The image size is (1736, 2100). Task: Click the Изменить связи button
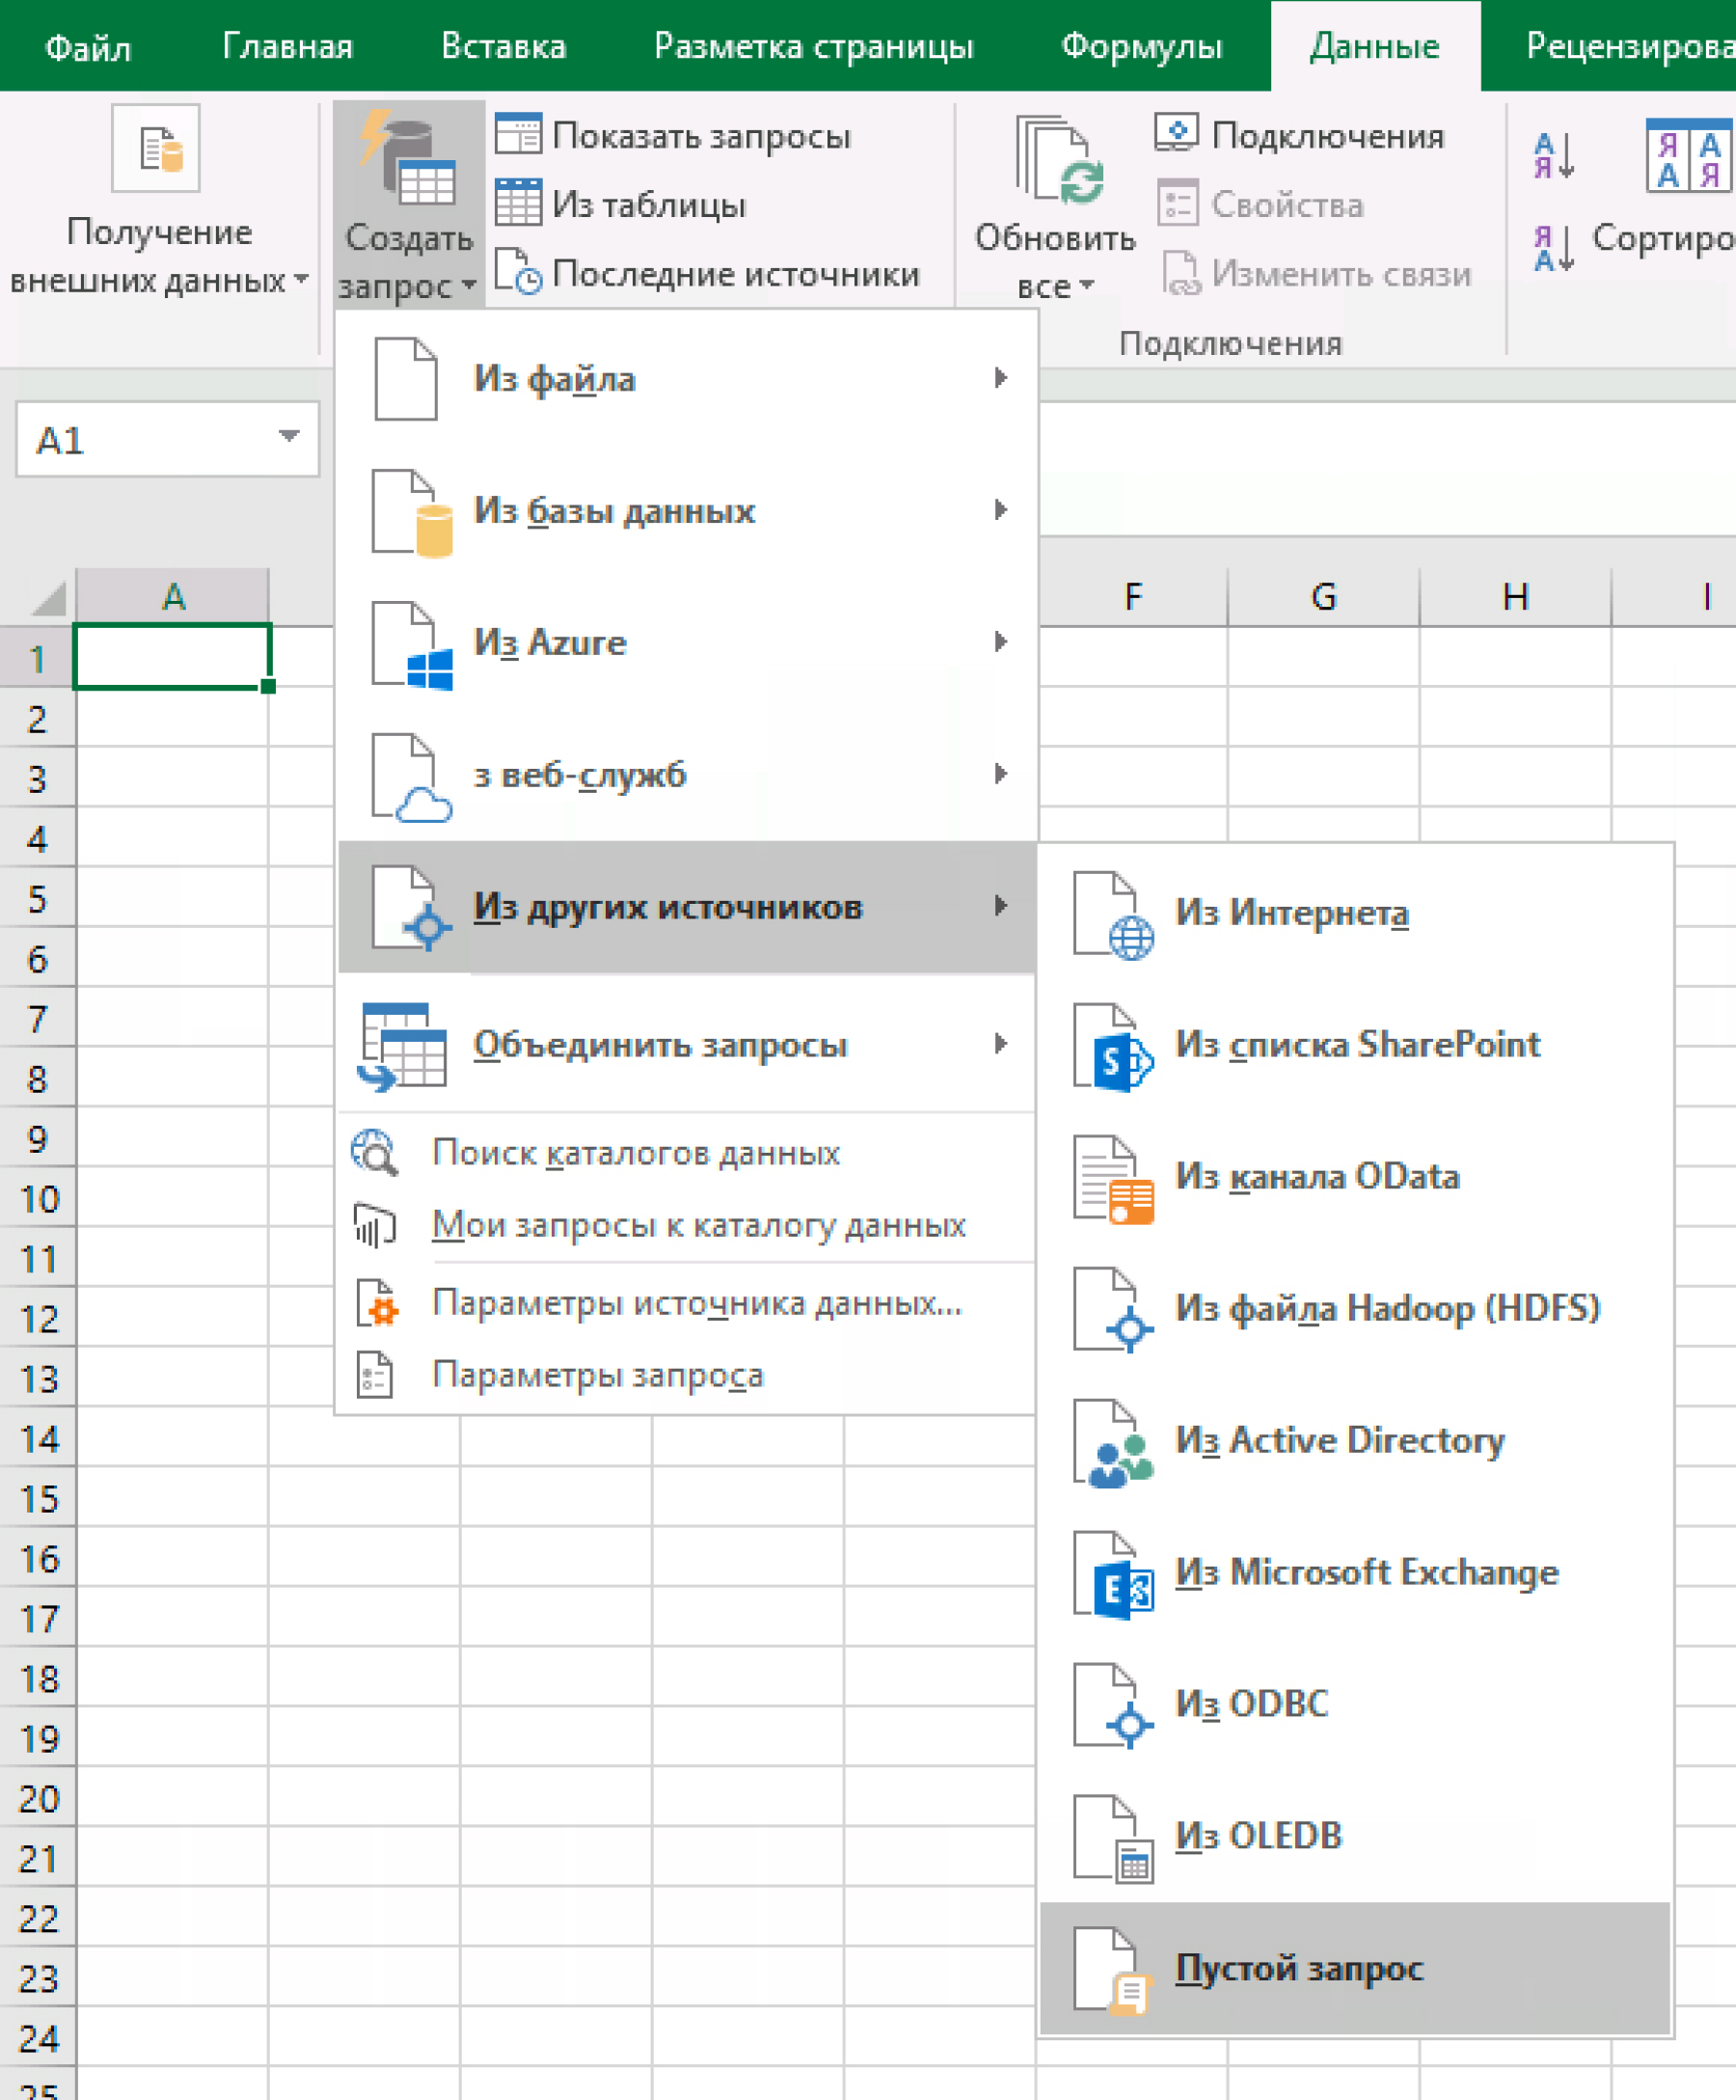(x=1317, y=273)
